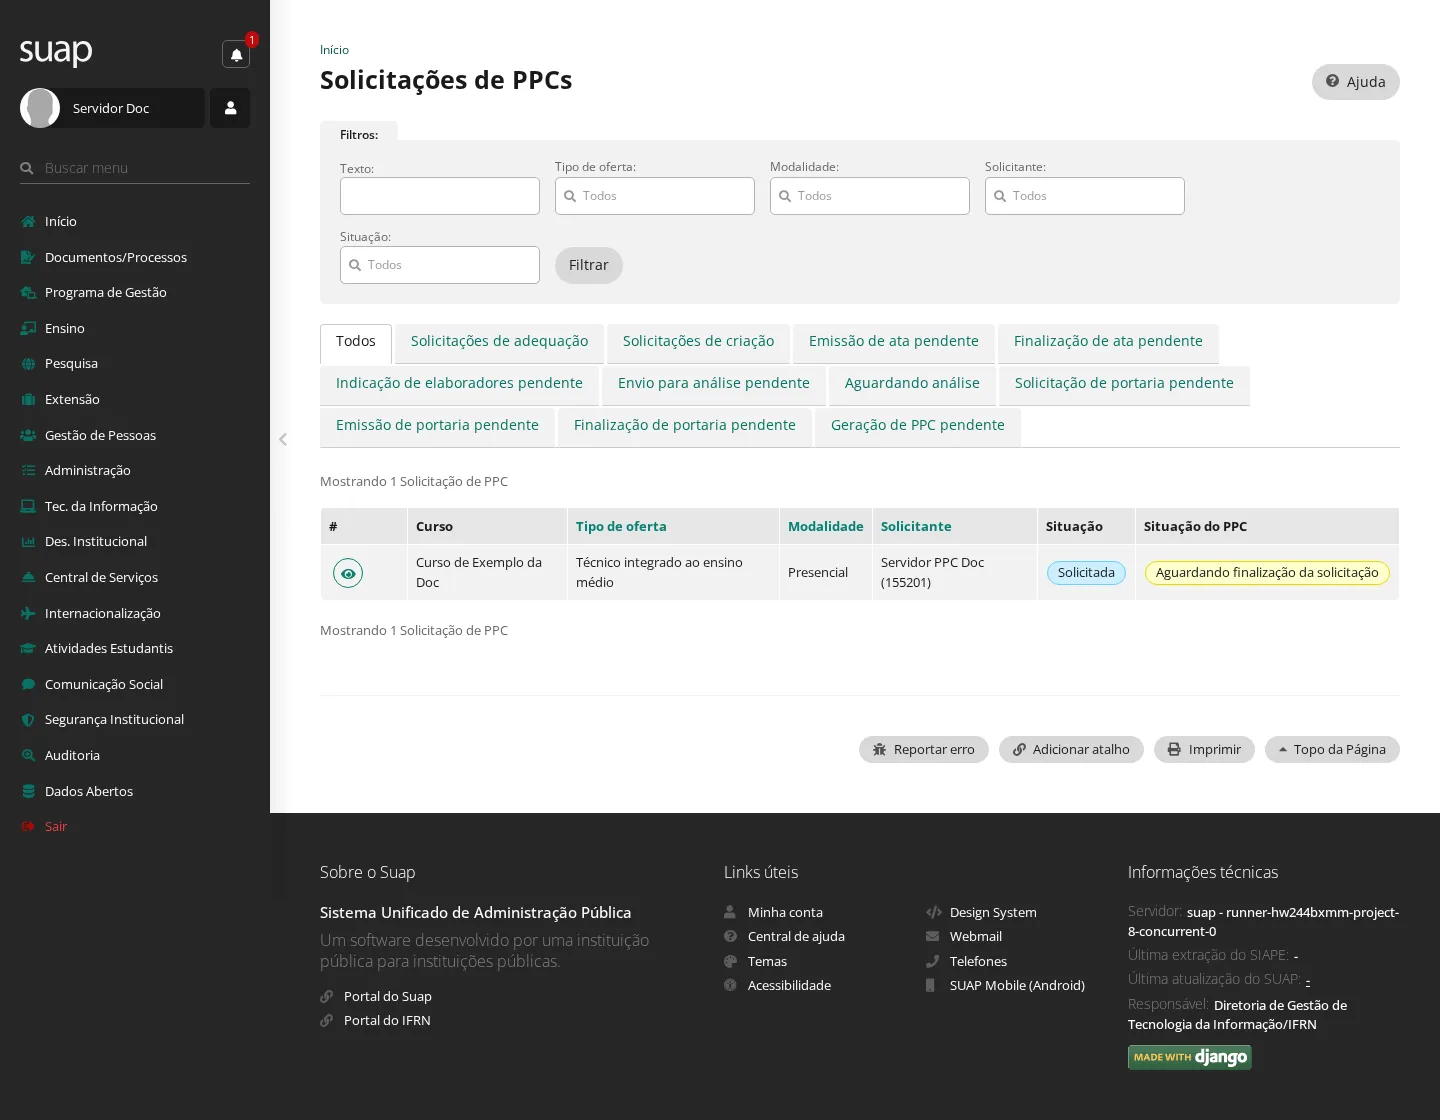The height and width of the screenshot is (1120, 1440).
Task: Sort table by Modalidade column
Action: [826, 527]
